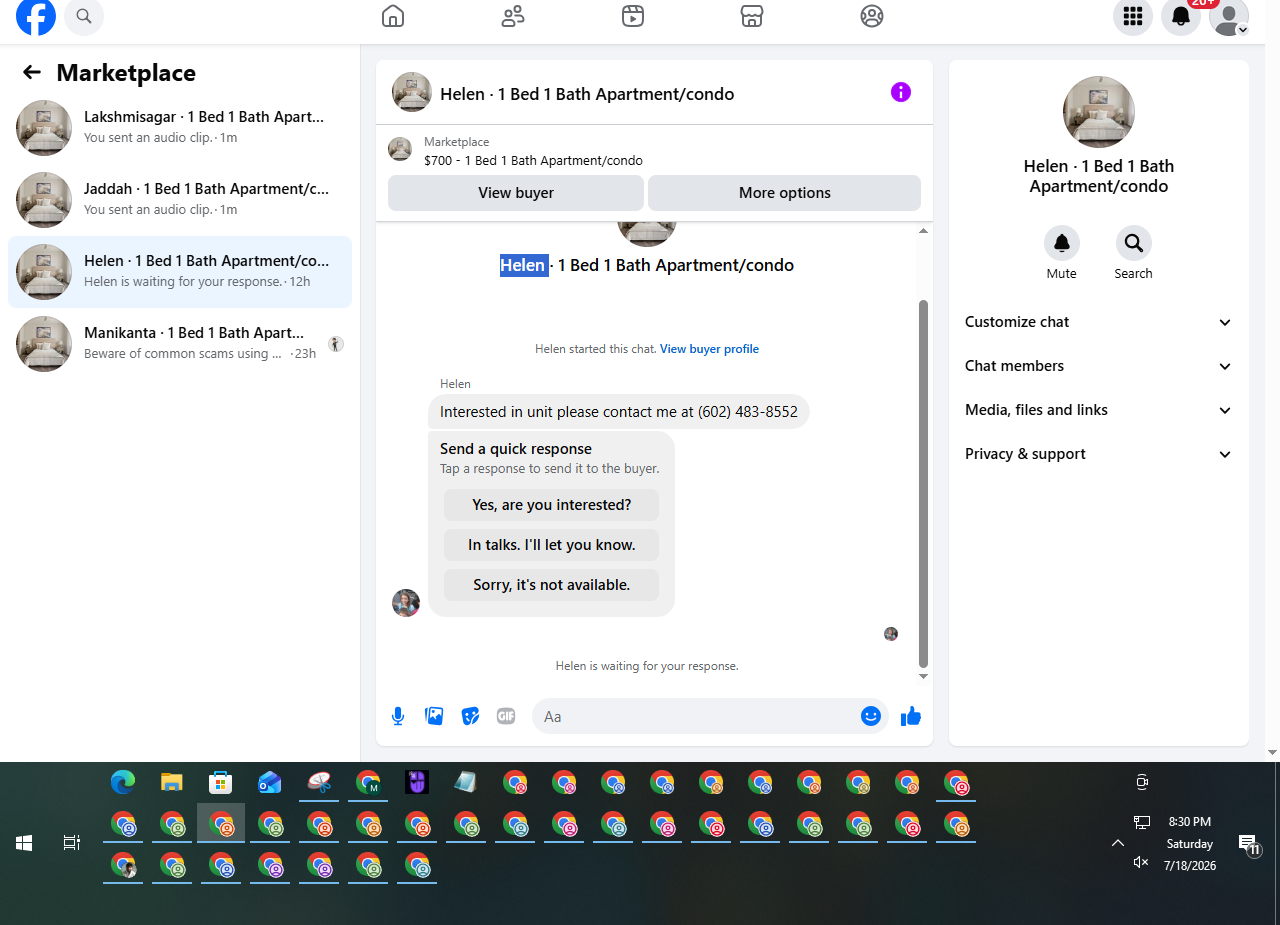This screenshot has width=1280, height=925.
Task: Open the Facebook menu grid icon
Action: click(x=1133, y=16)
